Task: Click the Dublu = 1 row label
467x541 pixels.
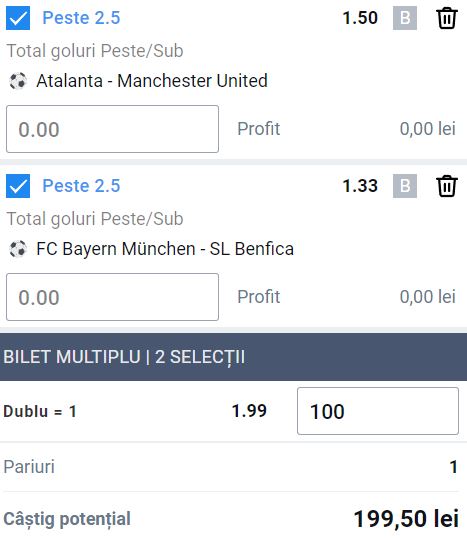Action: click(x=40, y=411)
